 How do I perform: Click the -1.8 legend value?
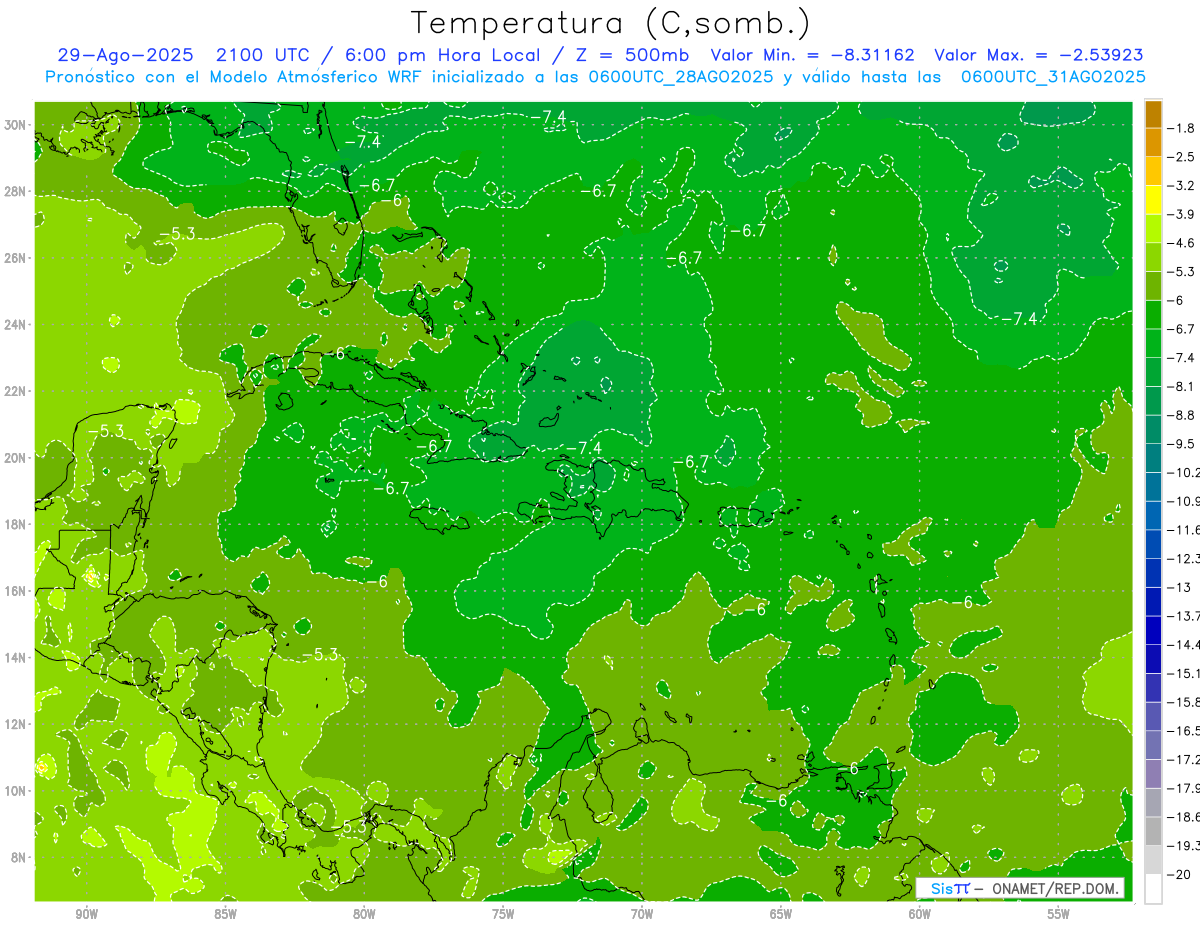[1182, 128]
